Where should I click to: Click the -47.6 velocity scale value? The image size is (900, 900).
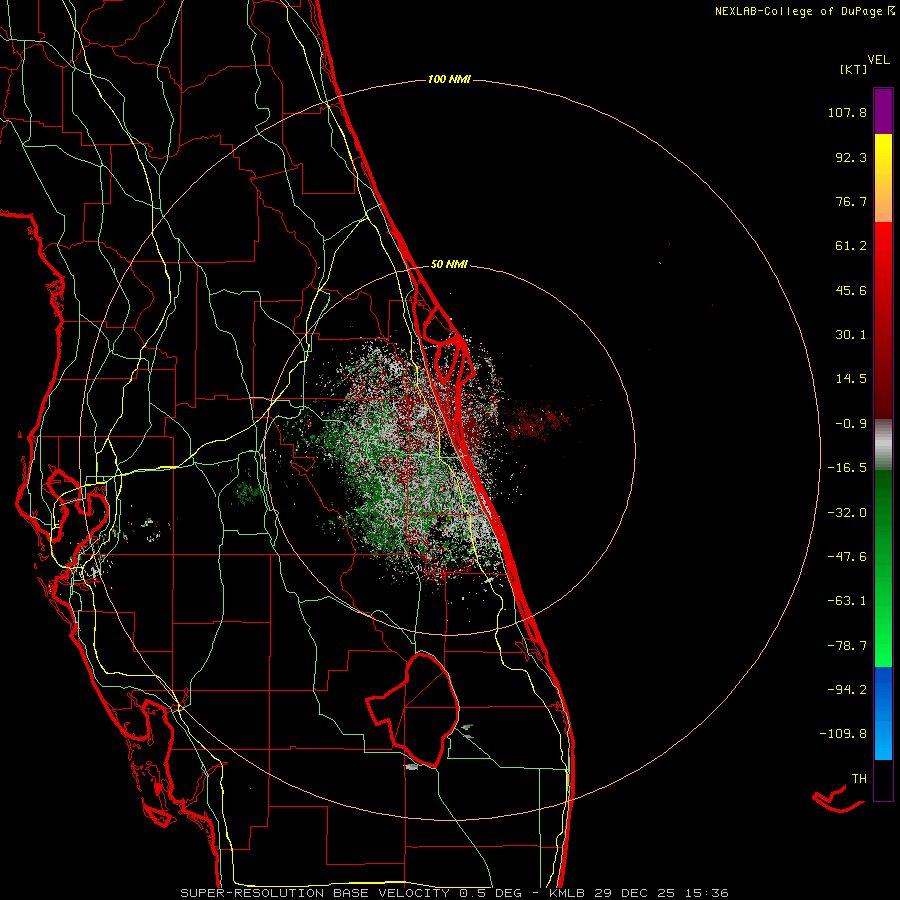click(x=847, y=557)
